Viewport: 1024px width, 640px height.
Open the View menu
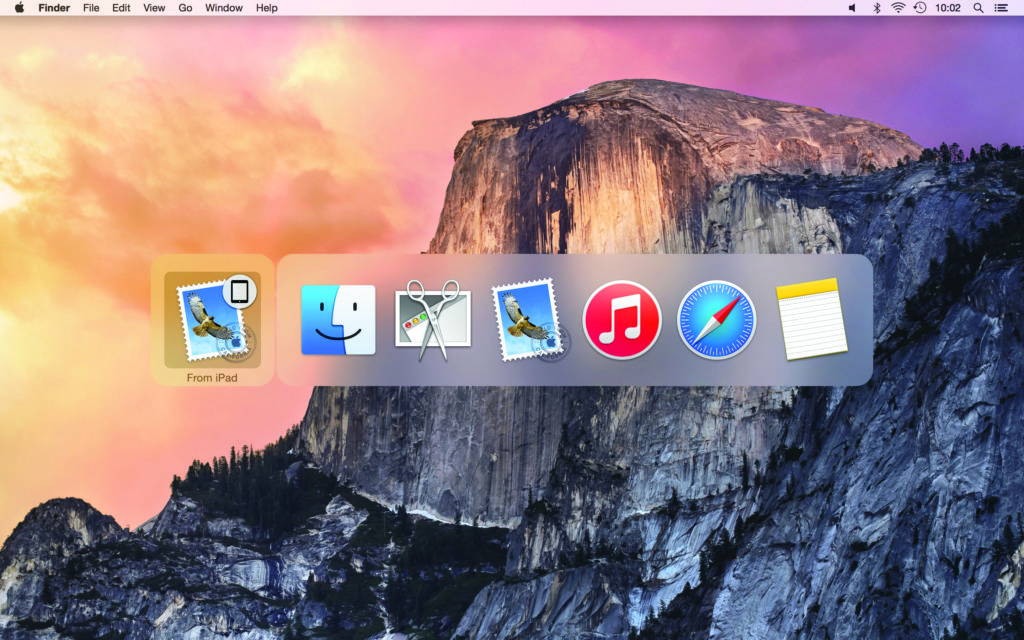154,8
